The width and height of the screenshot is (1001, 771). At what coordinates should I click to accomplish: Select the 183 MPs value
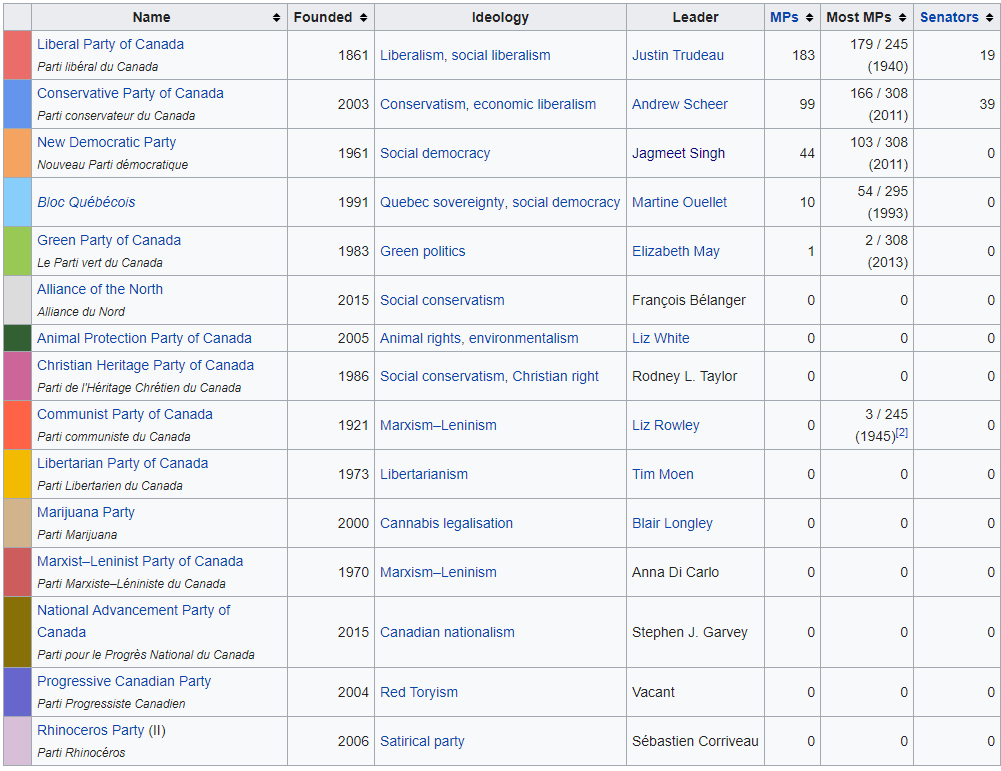[x=804, y=56]
